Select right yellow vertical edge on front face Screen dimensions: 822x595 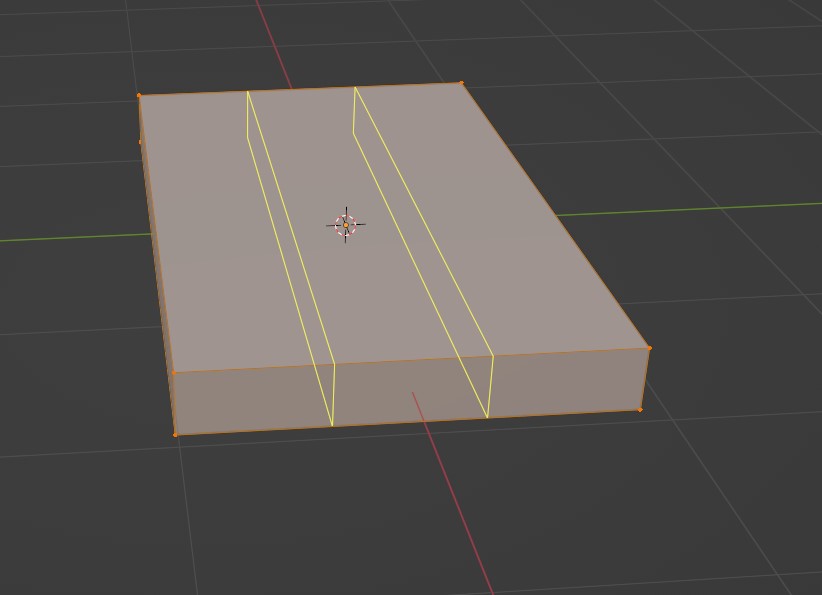pyautogui.click(x=490, y=386)
